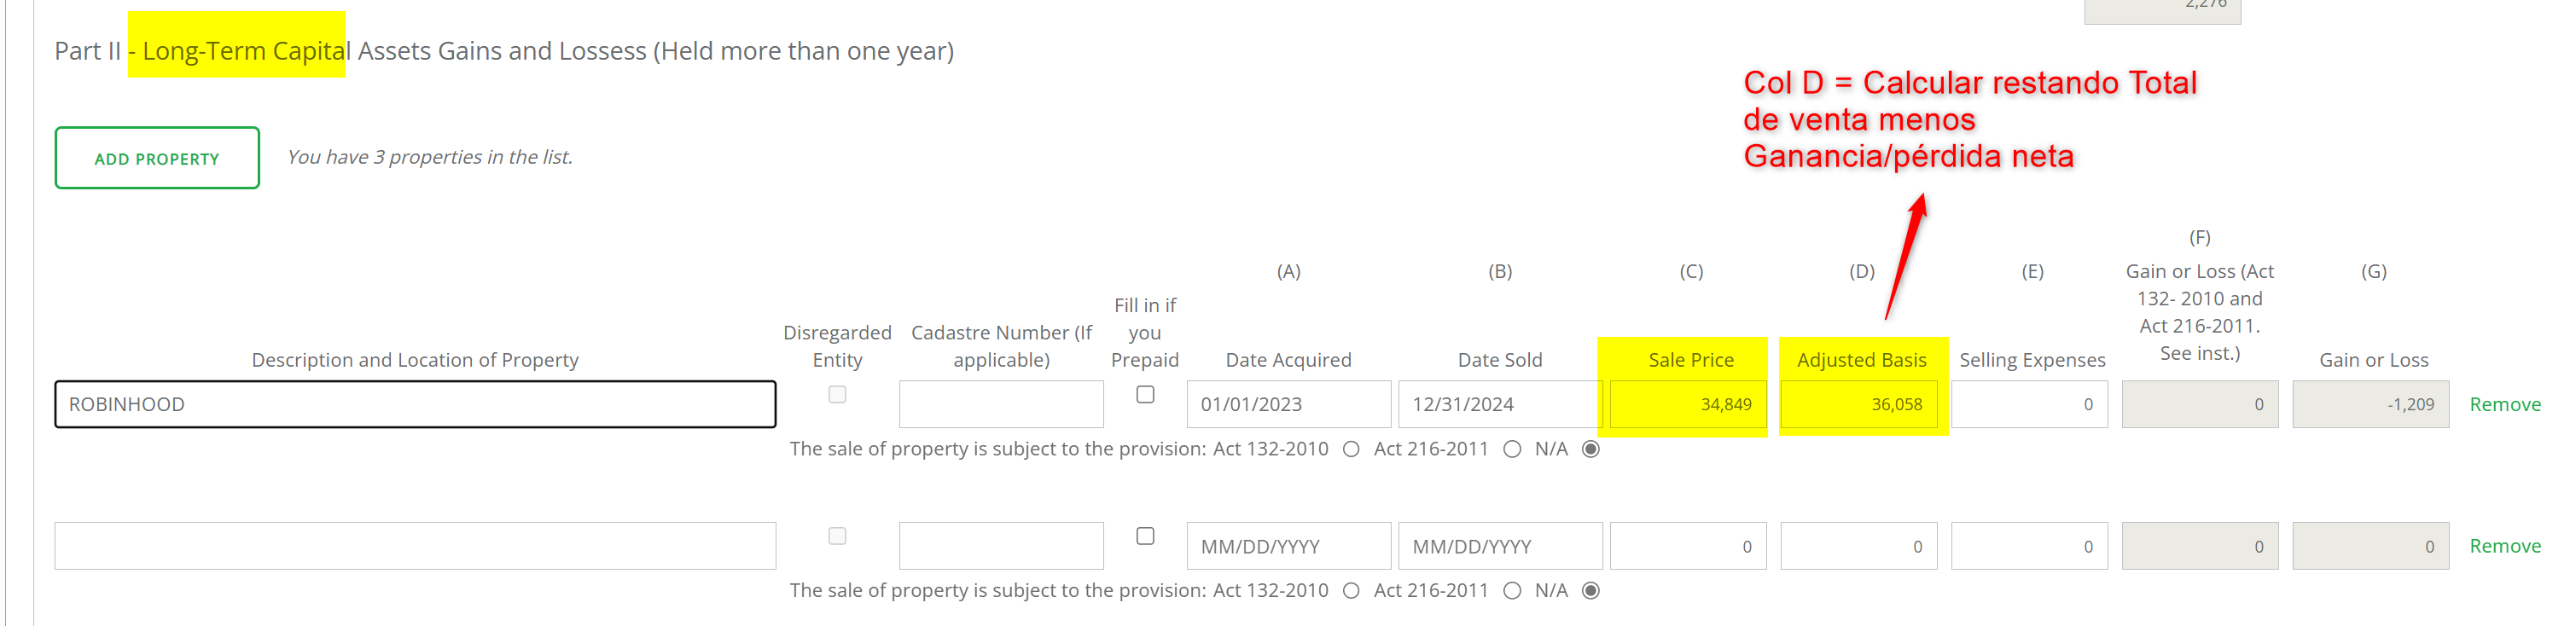Select Act 216-2011 for second property

coord(1512,591)
